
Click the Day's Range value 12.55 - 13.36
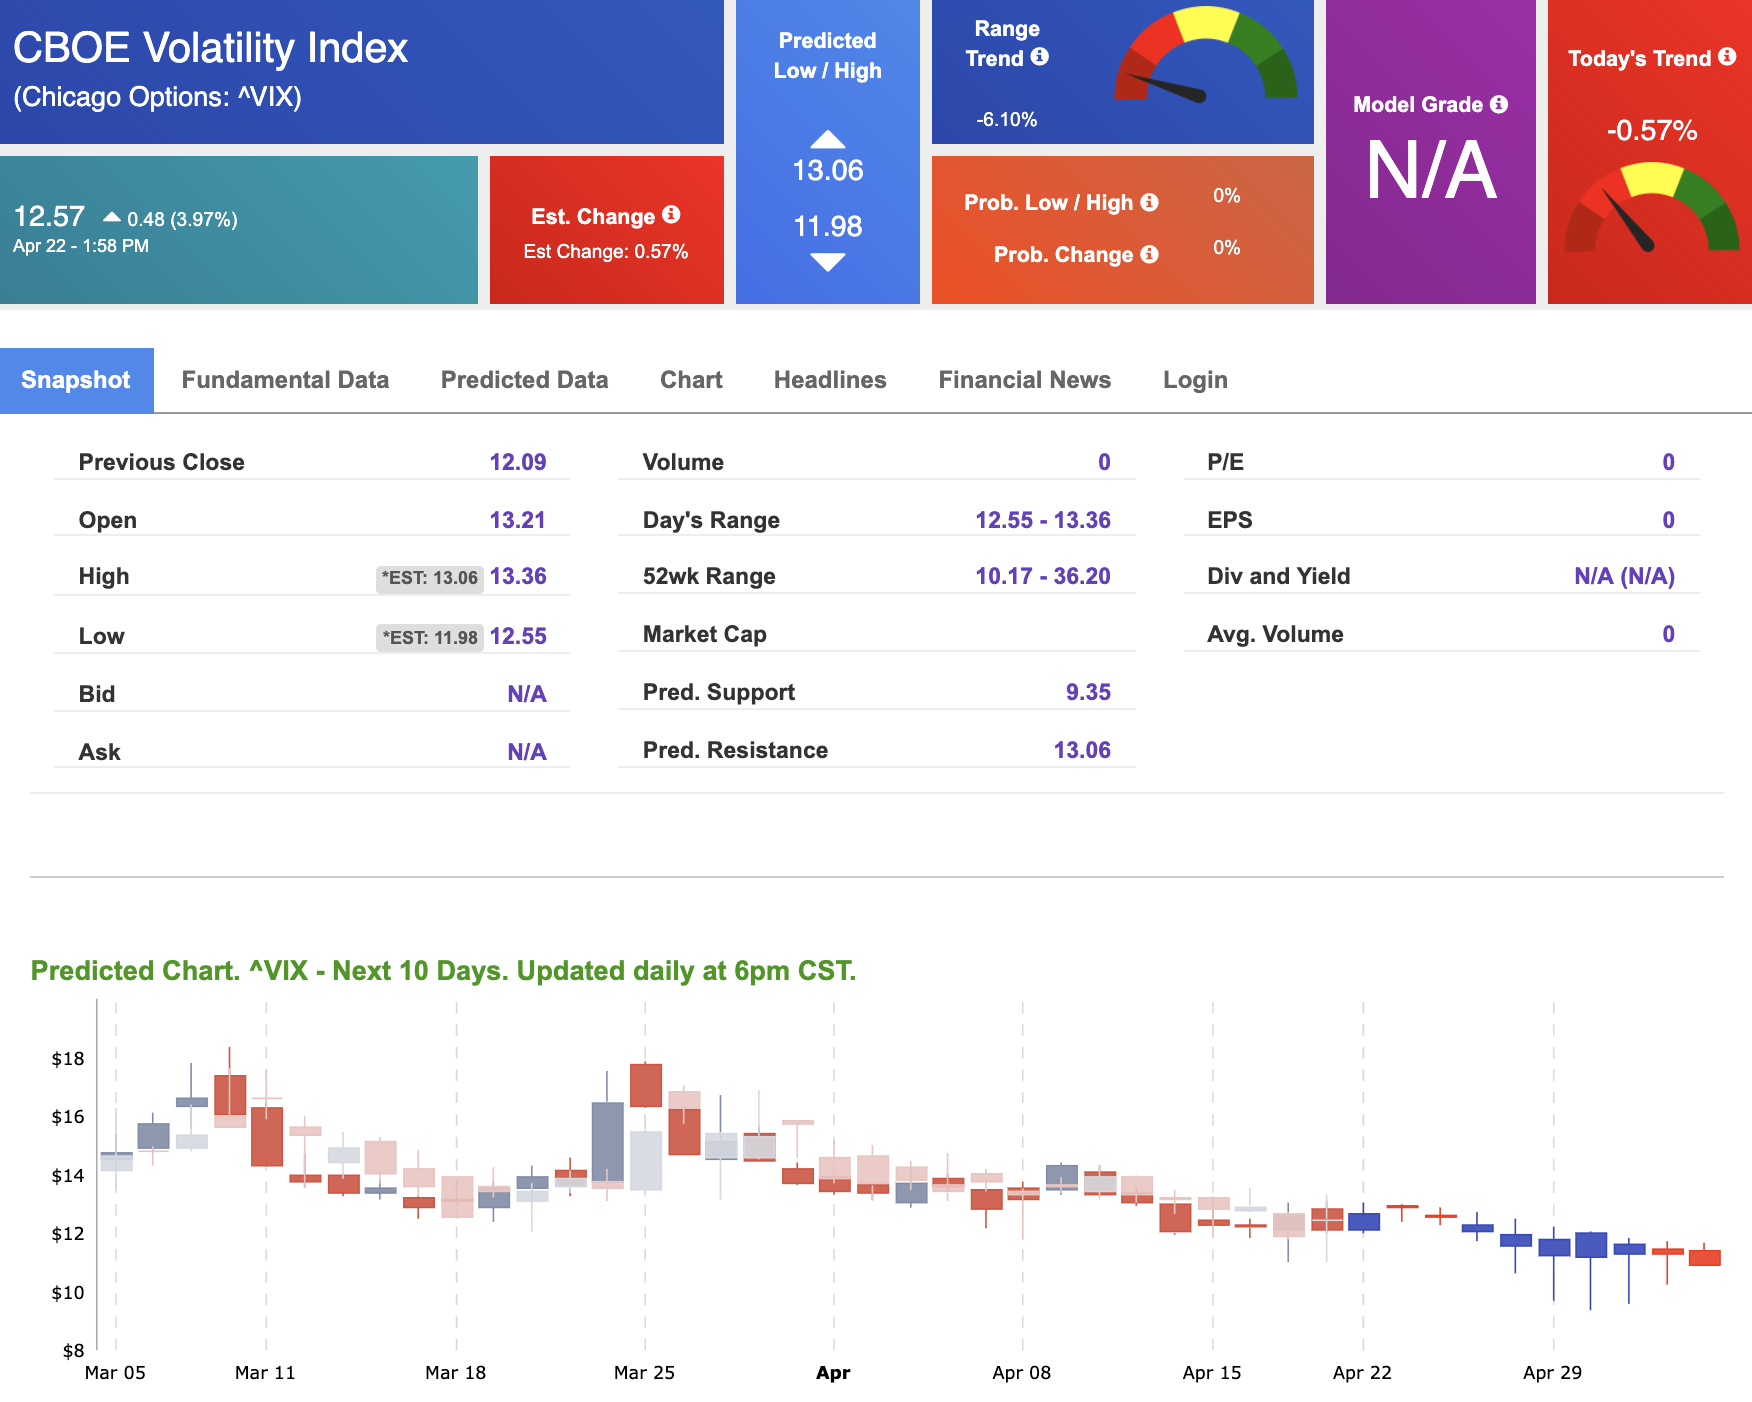pos(1043,520)
